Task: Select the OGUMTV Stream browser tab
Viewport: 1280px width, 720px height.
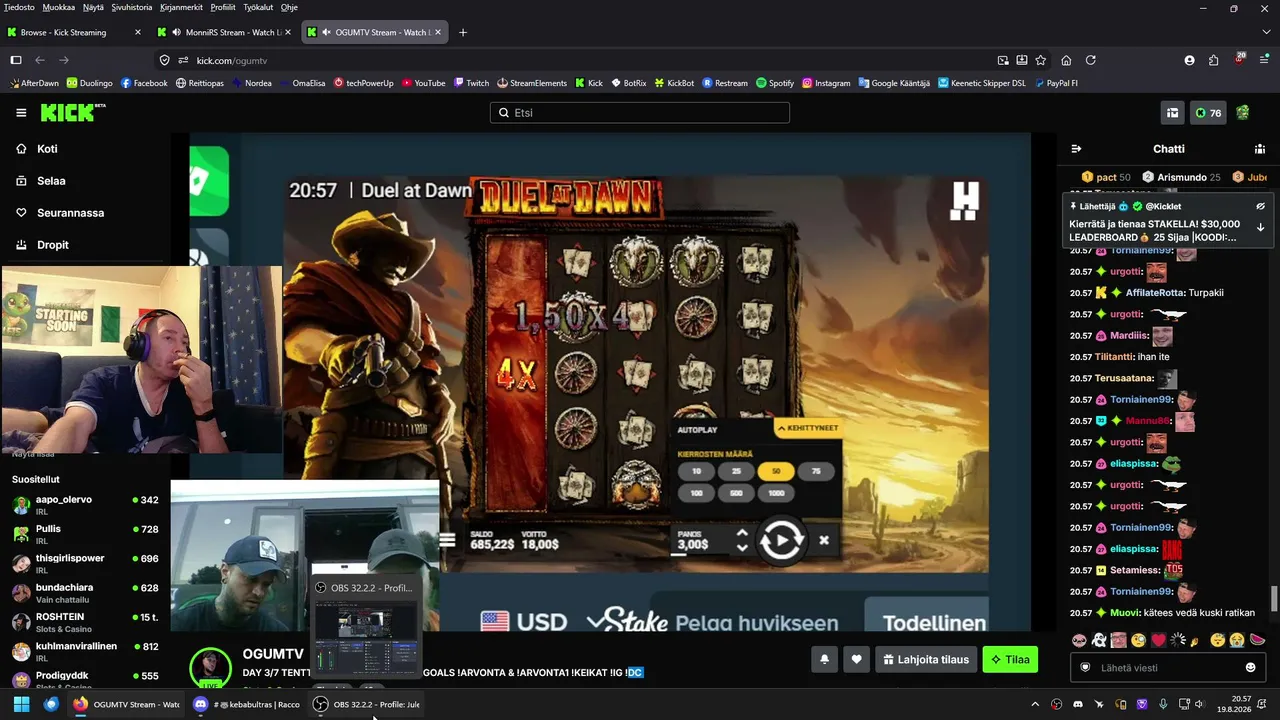Action: tap(376, 32)
